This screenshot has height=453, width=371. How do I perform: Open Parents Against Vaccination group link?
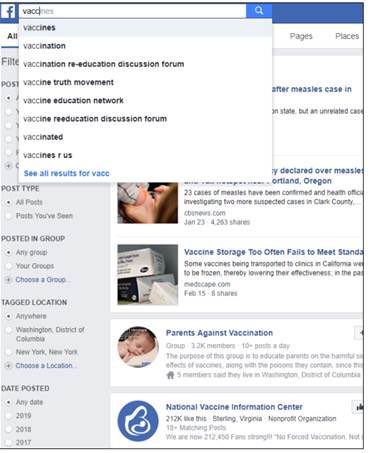(219, 333)
